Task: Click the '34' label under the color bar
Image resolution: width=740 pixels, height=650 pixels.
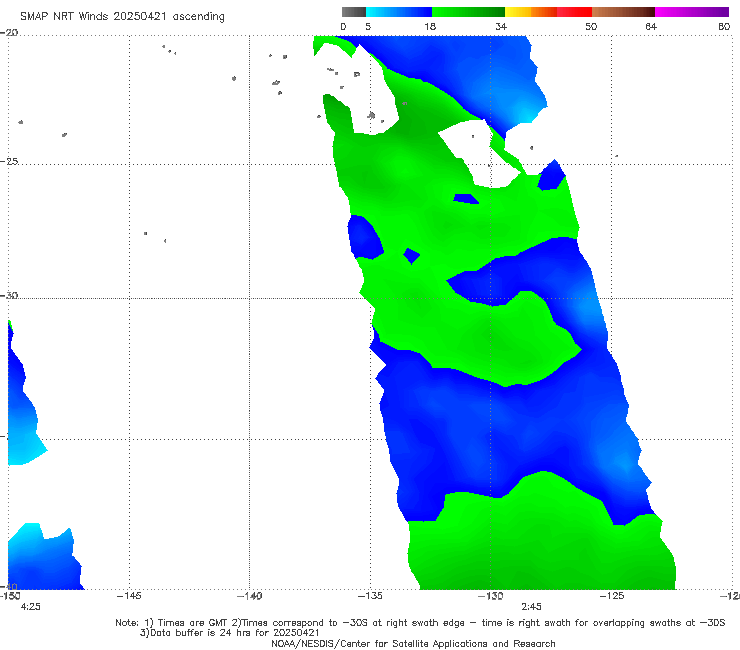Action: coord(501,27)
